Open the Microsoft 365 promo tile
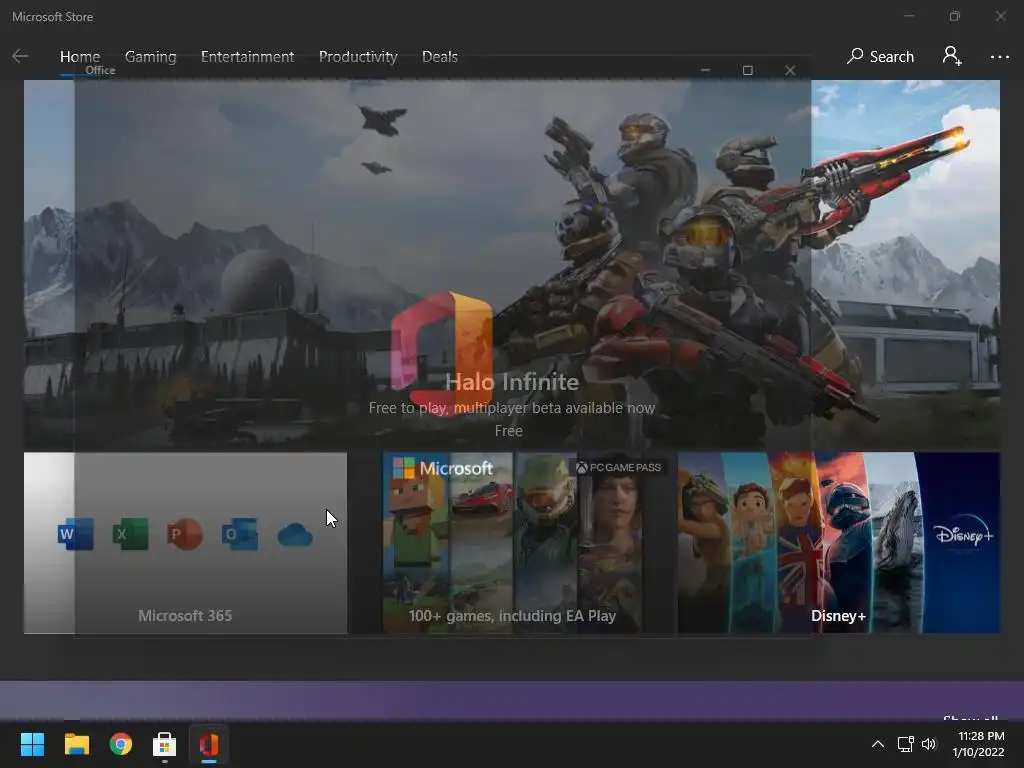The width and height of the screenshot is (1024, 768). tap(185, 543)
